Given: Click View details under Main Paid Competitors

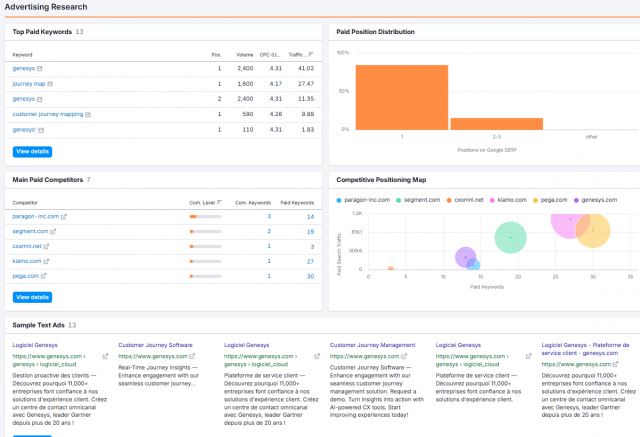Looking at the screenshot, I should coord(32,297).
